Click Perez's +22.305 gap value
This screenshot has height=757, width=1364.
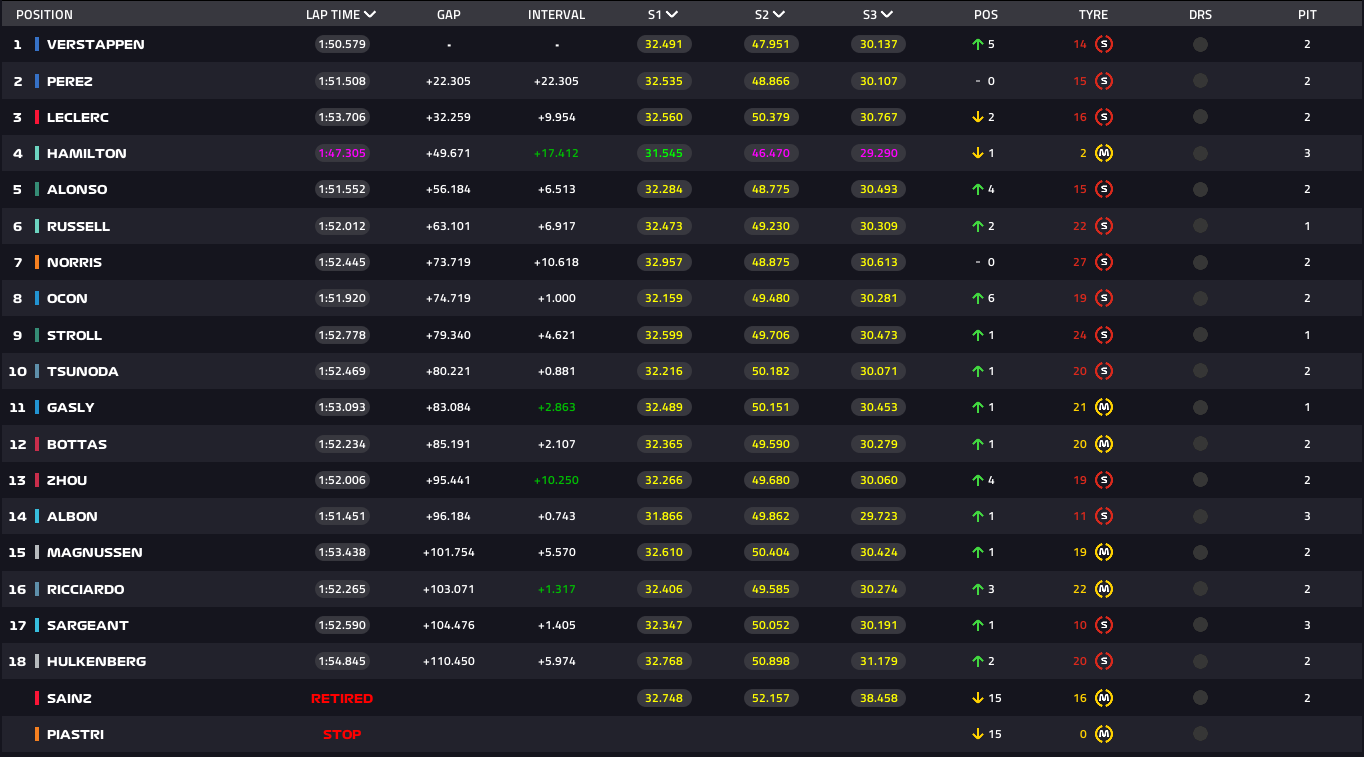click(x=448, y=81)
